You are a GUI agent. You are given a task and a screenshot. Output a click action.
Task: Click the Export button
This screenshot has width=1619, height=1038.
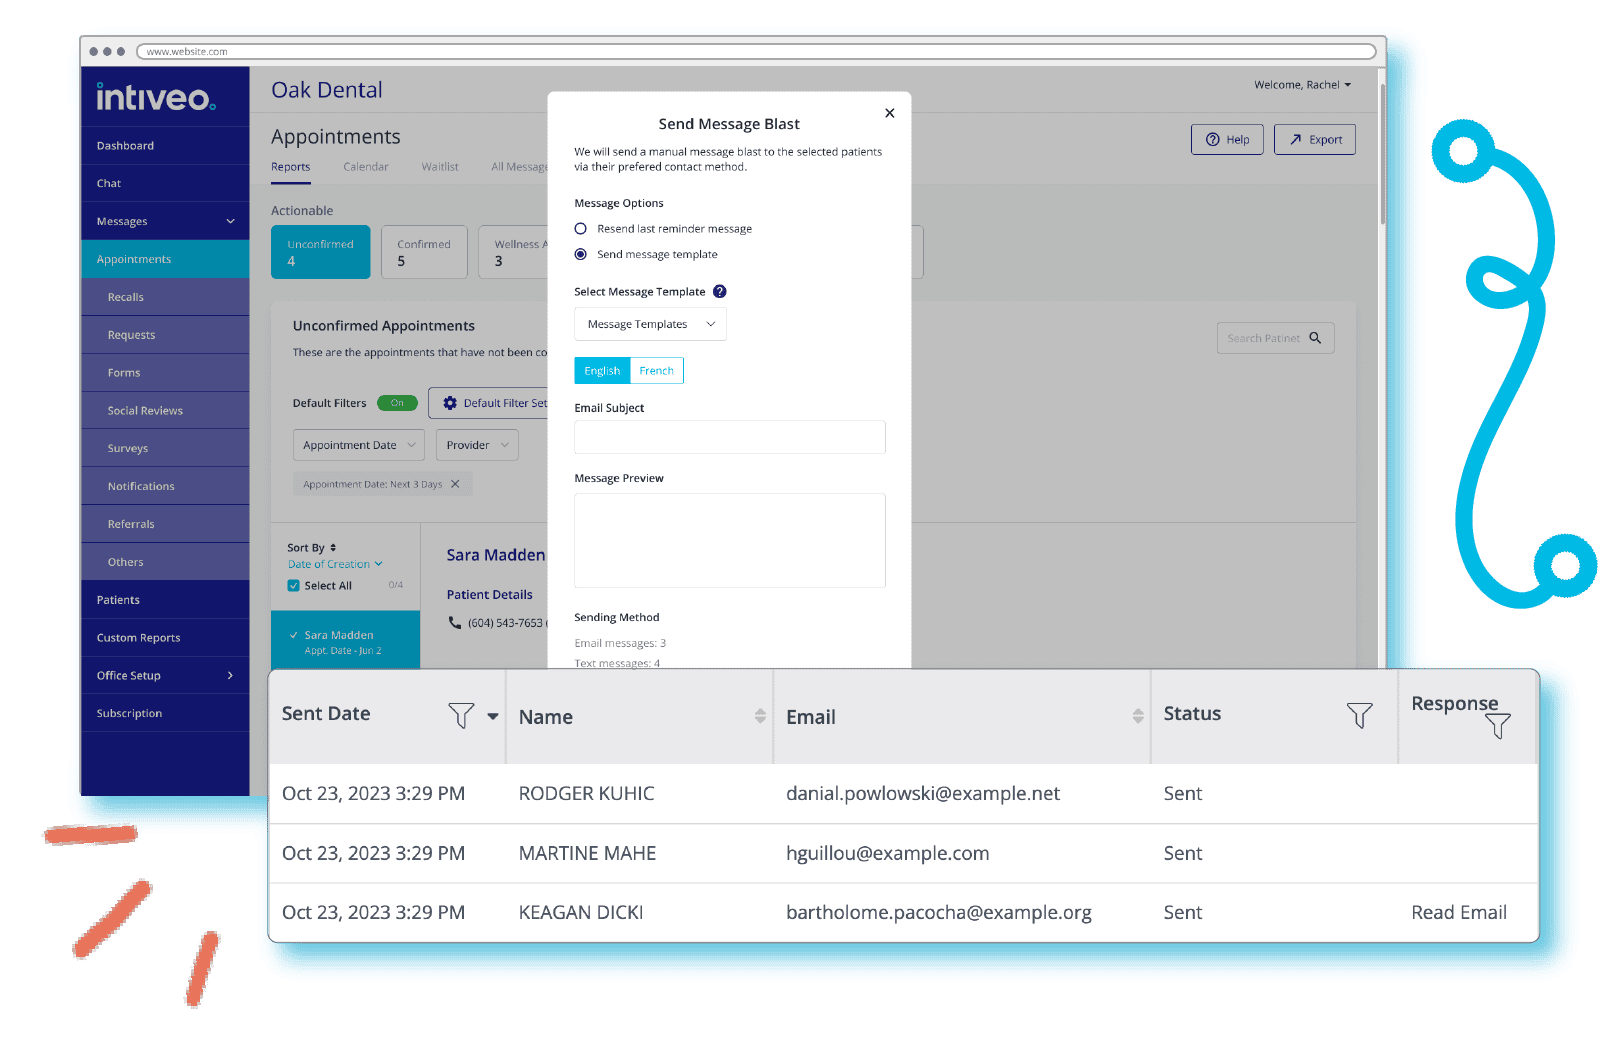[1314, 139]
